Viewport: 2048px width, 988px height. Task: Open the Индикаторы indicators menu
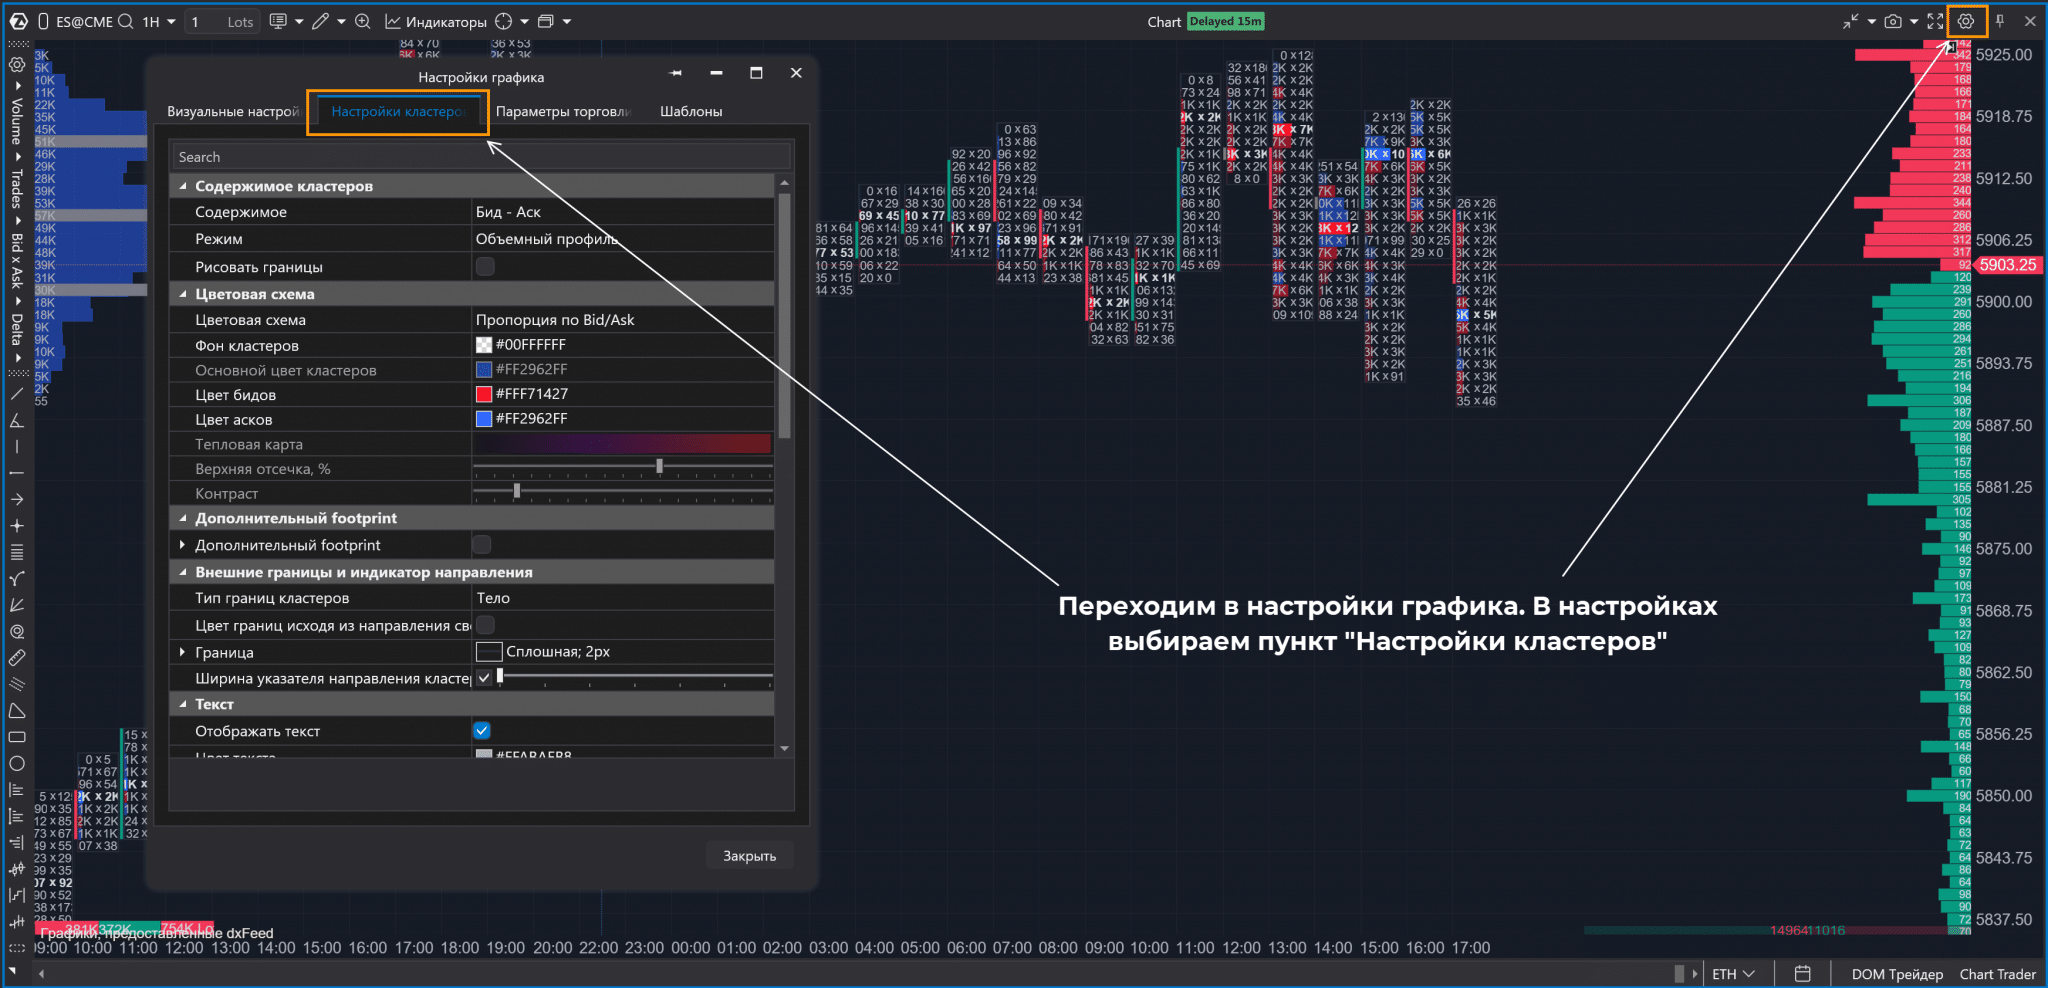click(x=436, y=21)
